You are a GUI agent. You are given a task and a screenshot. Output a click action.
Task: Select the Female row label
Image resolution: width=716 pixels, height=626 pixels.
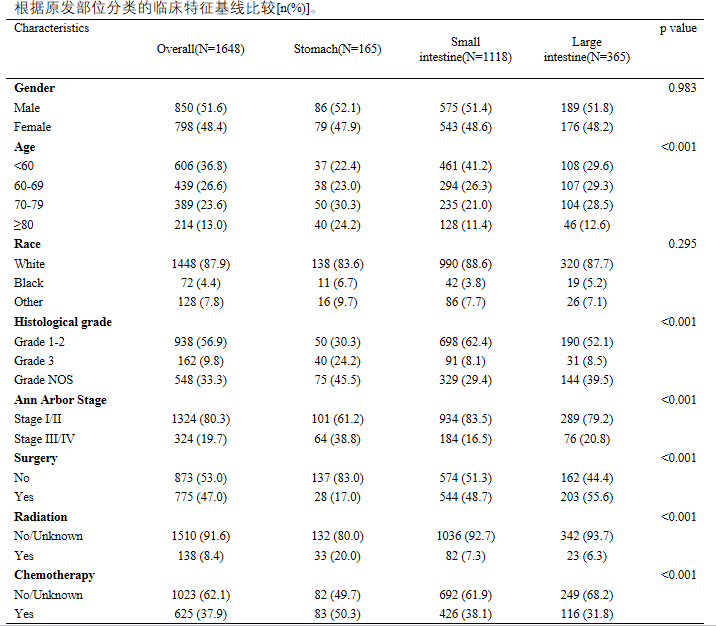[x=32, y=127]
